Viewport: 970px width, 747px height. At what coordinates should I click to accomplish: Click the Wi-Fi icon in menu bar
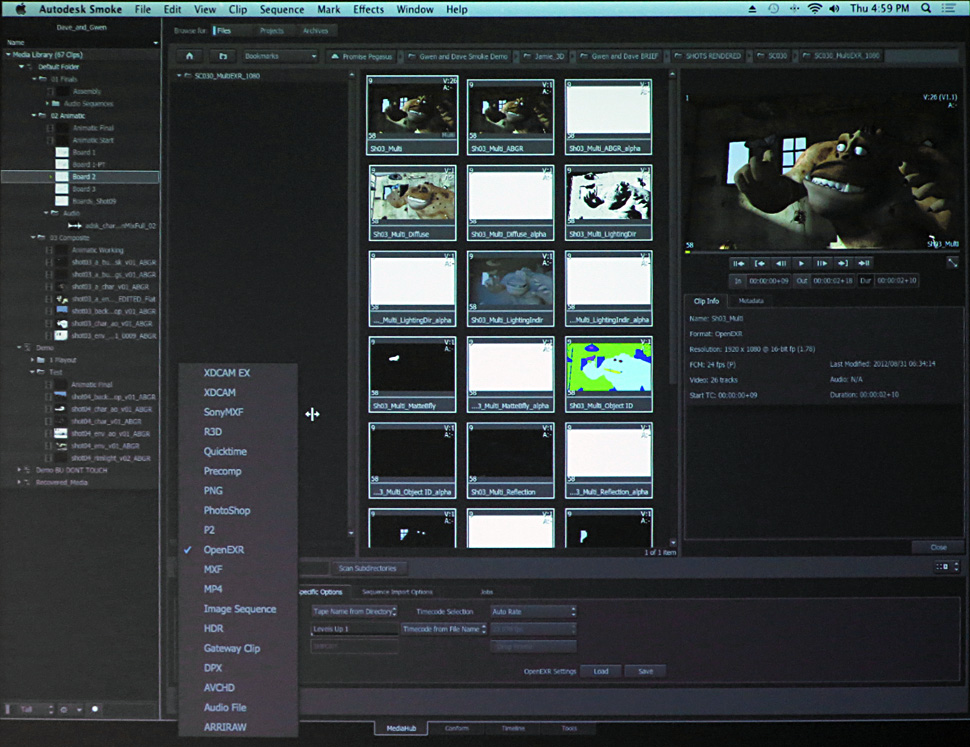pyautogui.click(x=813, y=9)
